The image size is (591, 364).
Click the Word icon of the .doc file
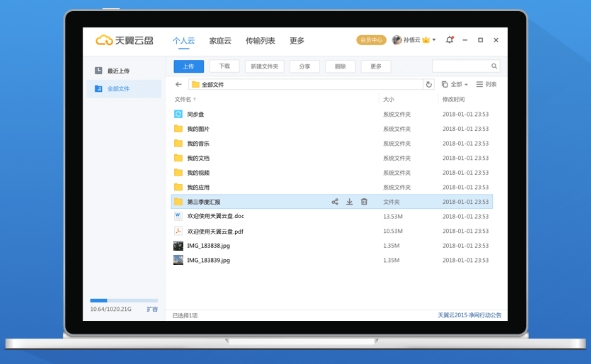(178, 216)
